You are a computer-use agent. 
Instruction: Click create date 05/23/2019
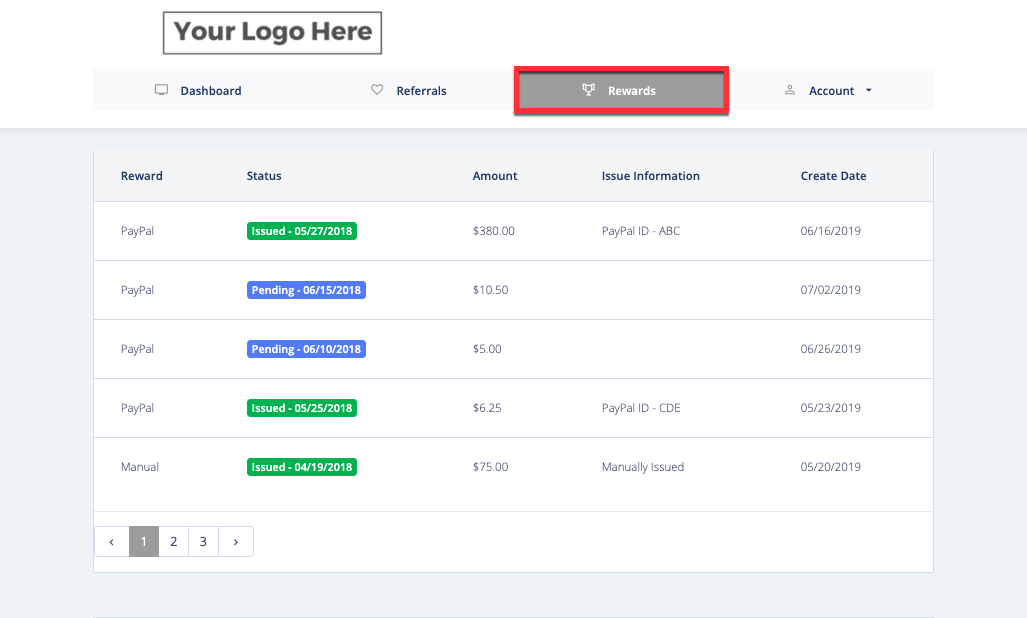click(x=831, y=408)
